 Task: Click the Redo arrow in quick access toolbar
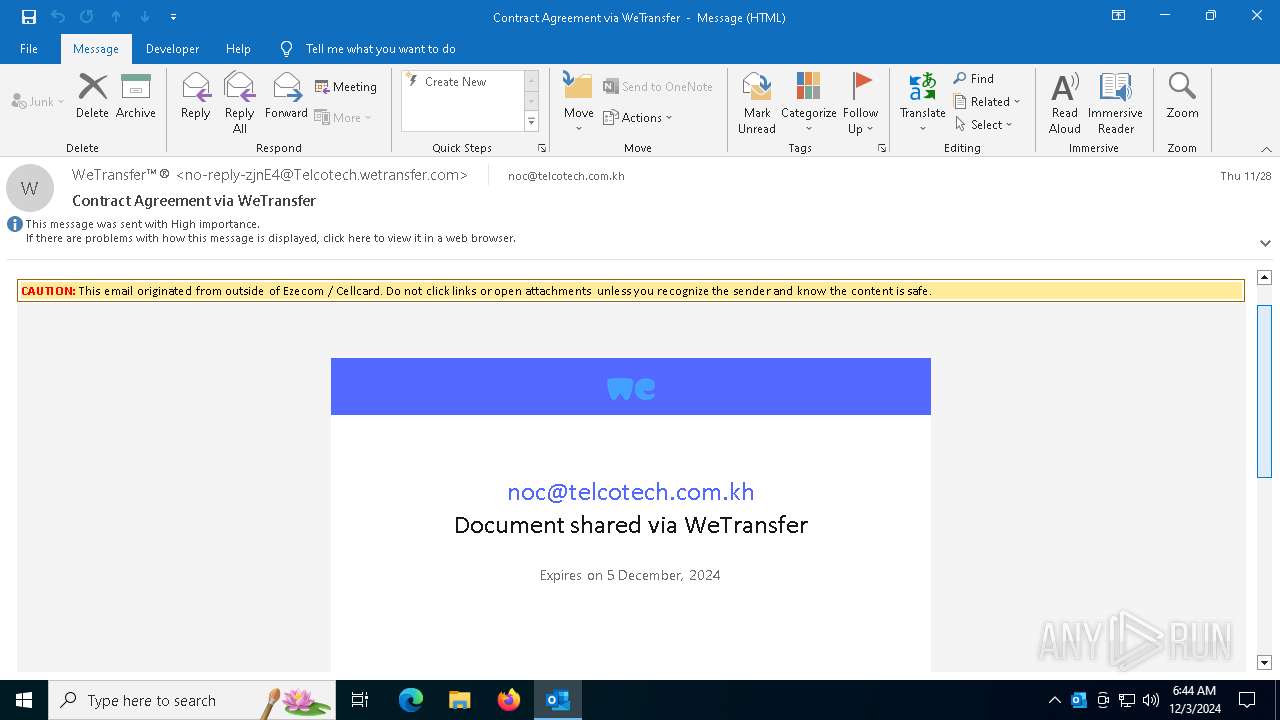click(x=87, y=17)
